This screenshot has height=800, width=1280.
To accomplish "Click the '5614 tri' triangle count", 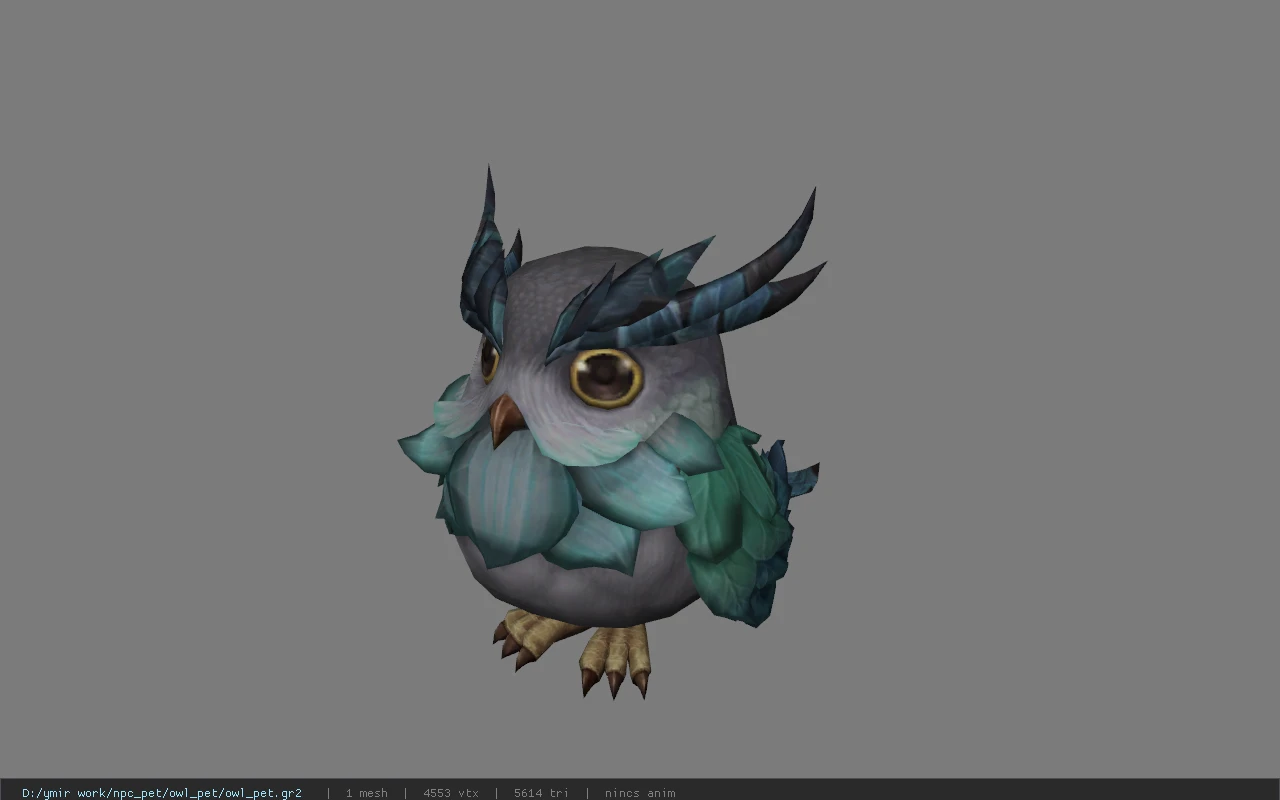I will [541, 793].
